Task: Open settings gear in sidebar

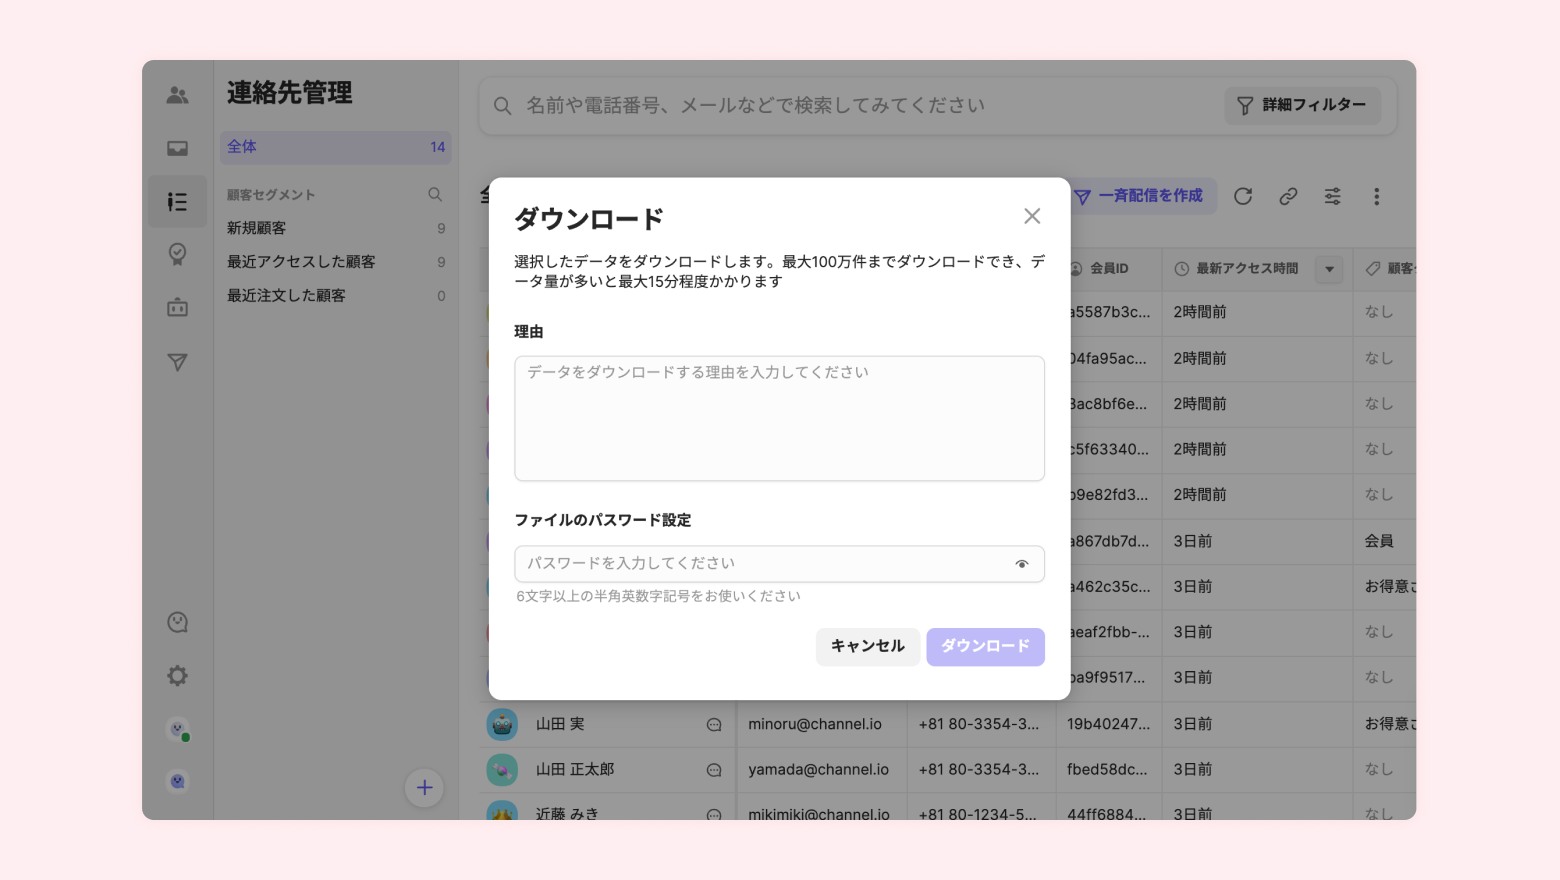Action: click(x=178, y=676)
